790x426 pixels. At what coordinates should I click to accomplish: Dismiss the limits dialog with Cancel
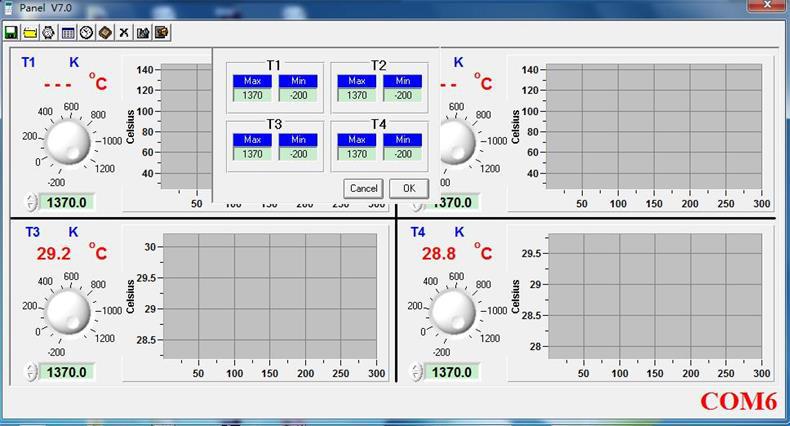[363, 188]
